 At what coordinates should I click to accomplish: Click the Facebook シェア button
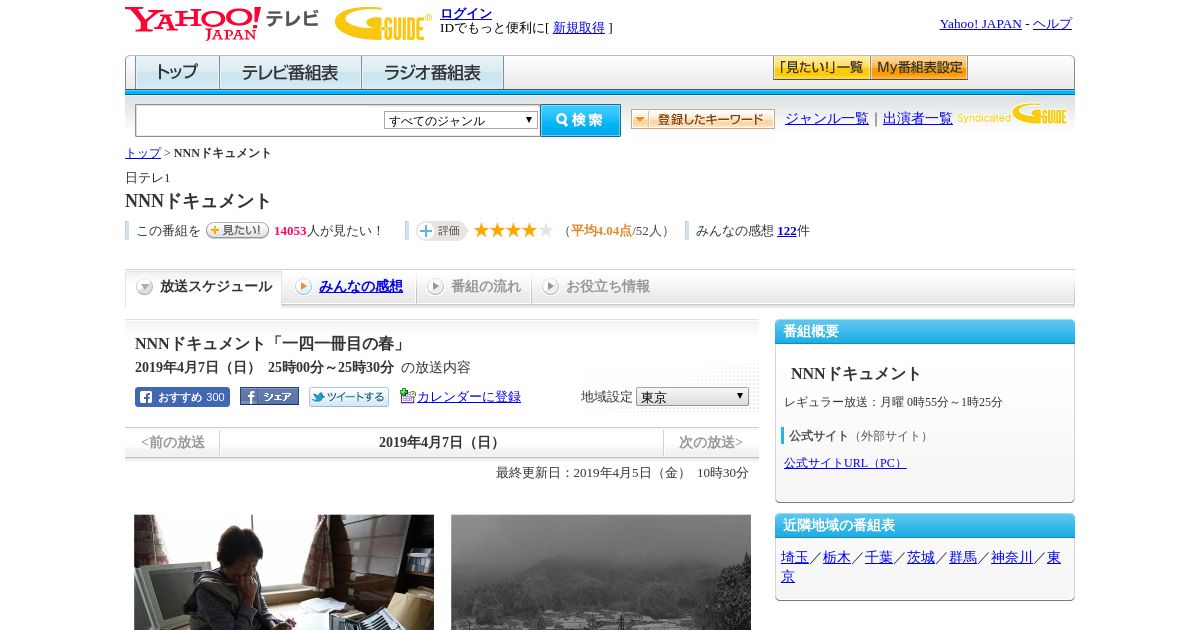point(269,397)
